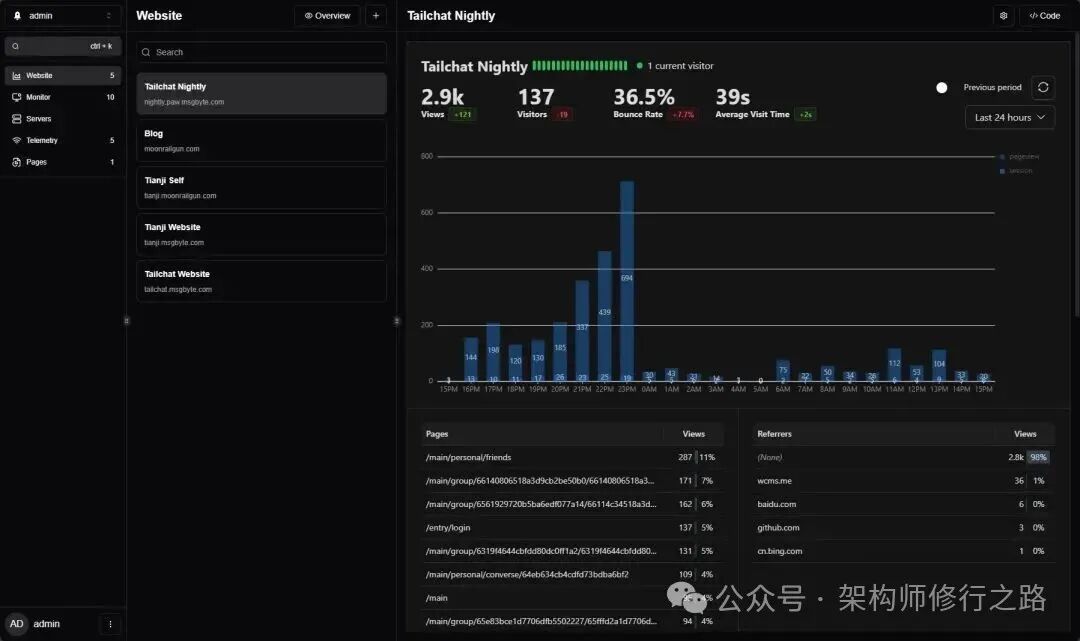Click the (None) referrer row
This screenshot has width=1080, height=641.
tap(903, 457)
